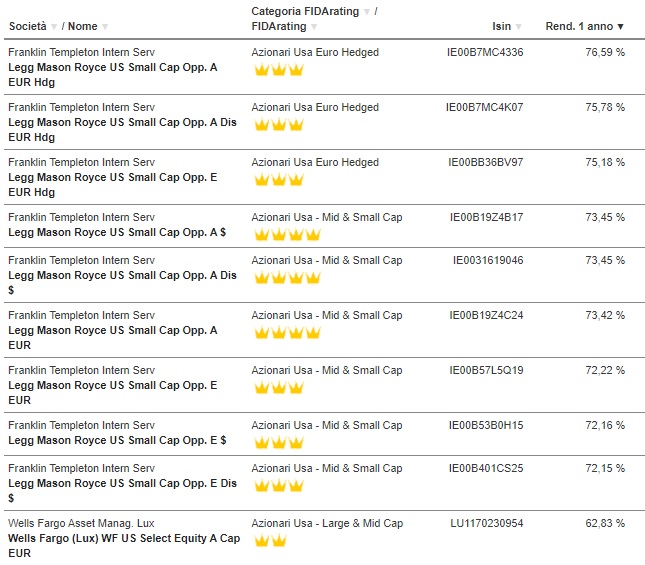Click crown rating for ISIN IE0031619046
This screenshot has width=645, height=565.
pos(288,278)
